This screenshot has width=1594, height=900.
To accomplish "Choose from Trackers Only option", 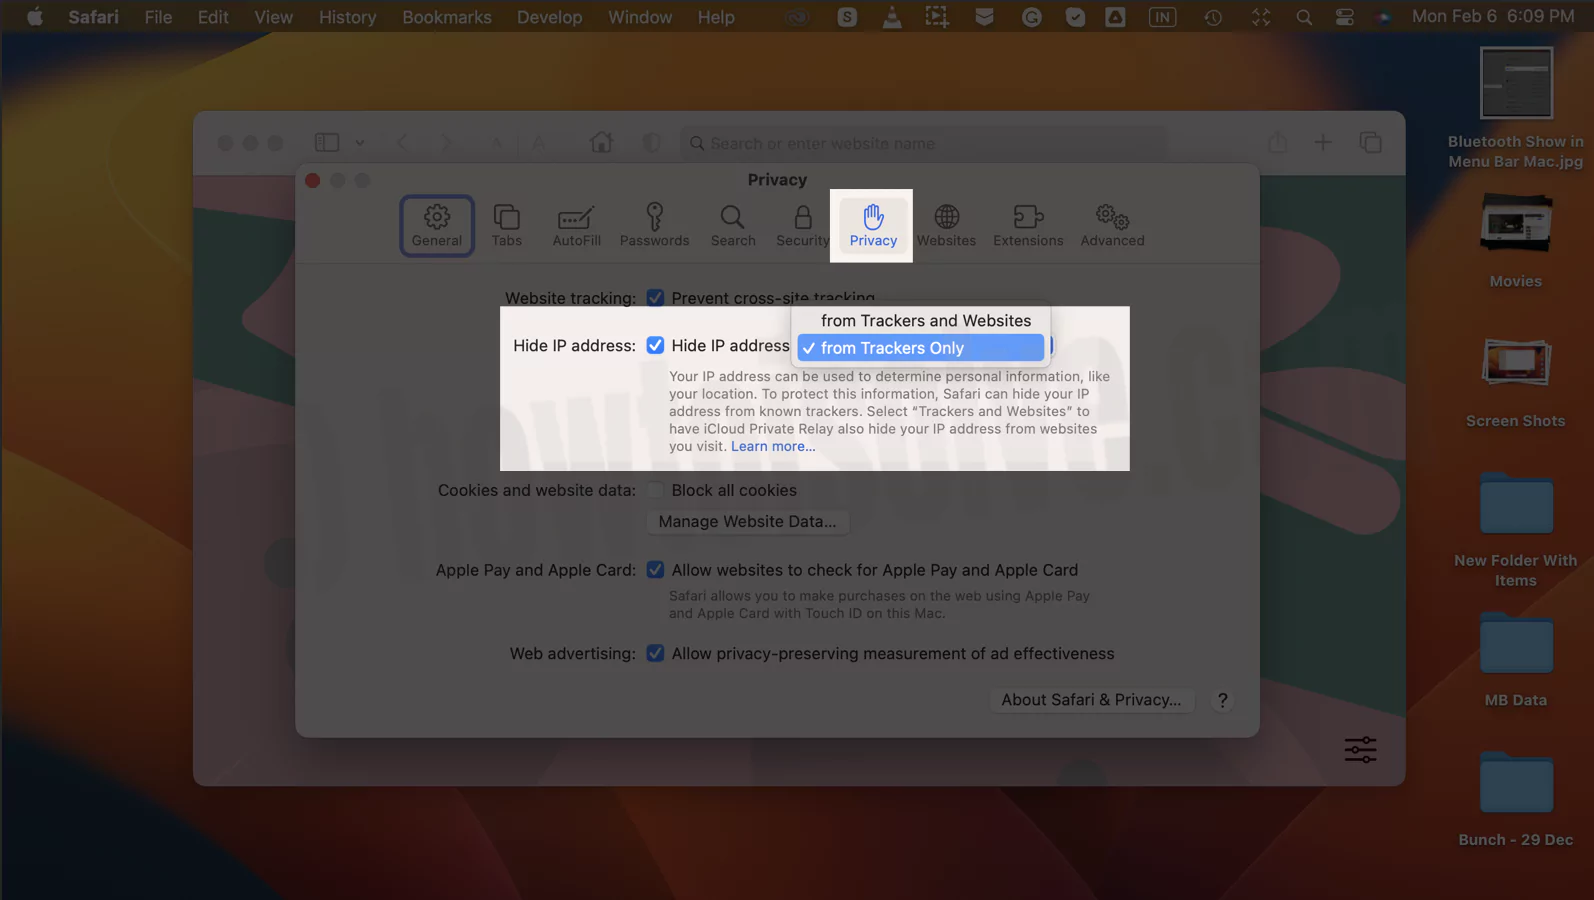I will pyautogui.click(x=921, y=348).
